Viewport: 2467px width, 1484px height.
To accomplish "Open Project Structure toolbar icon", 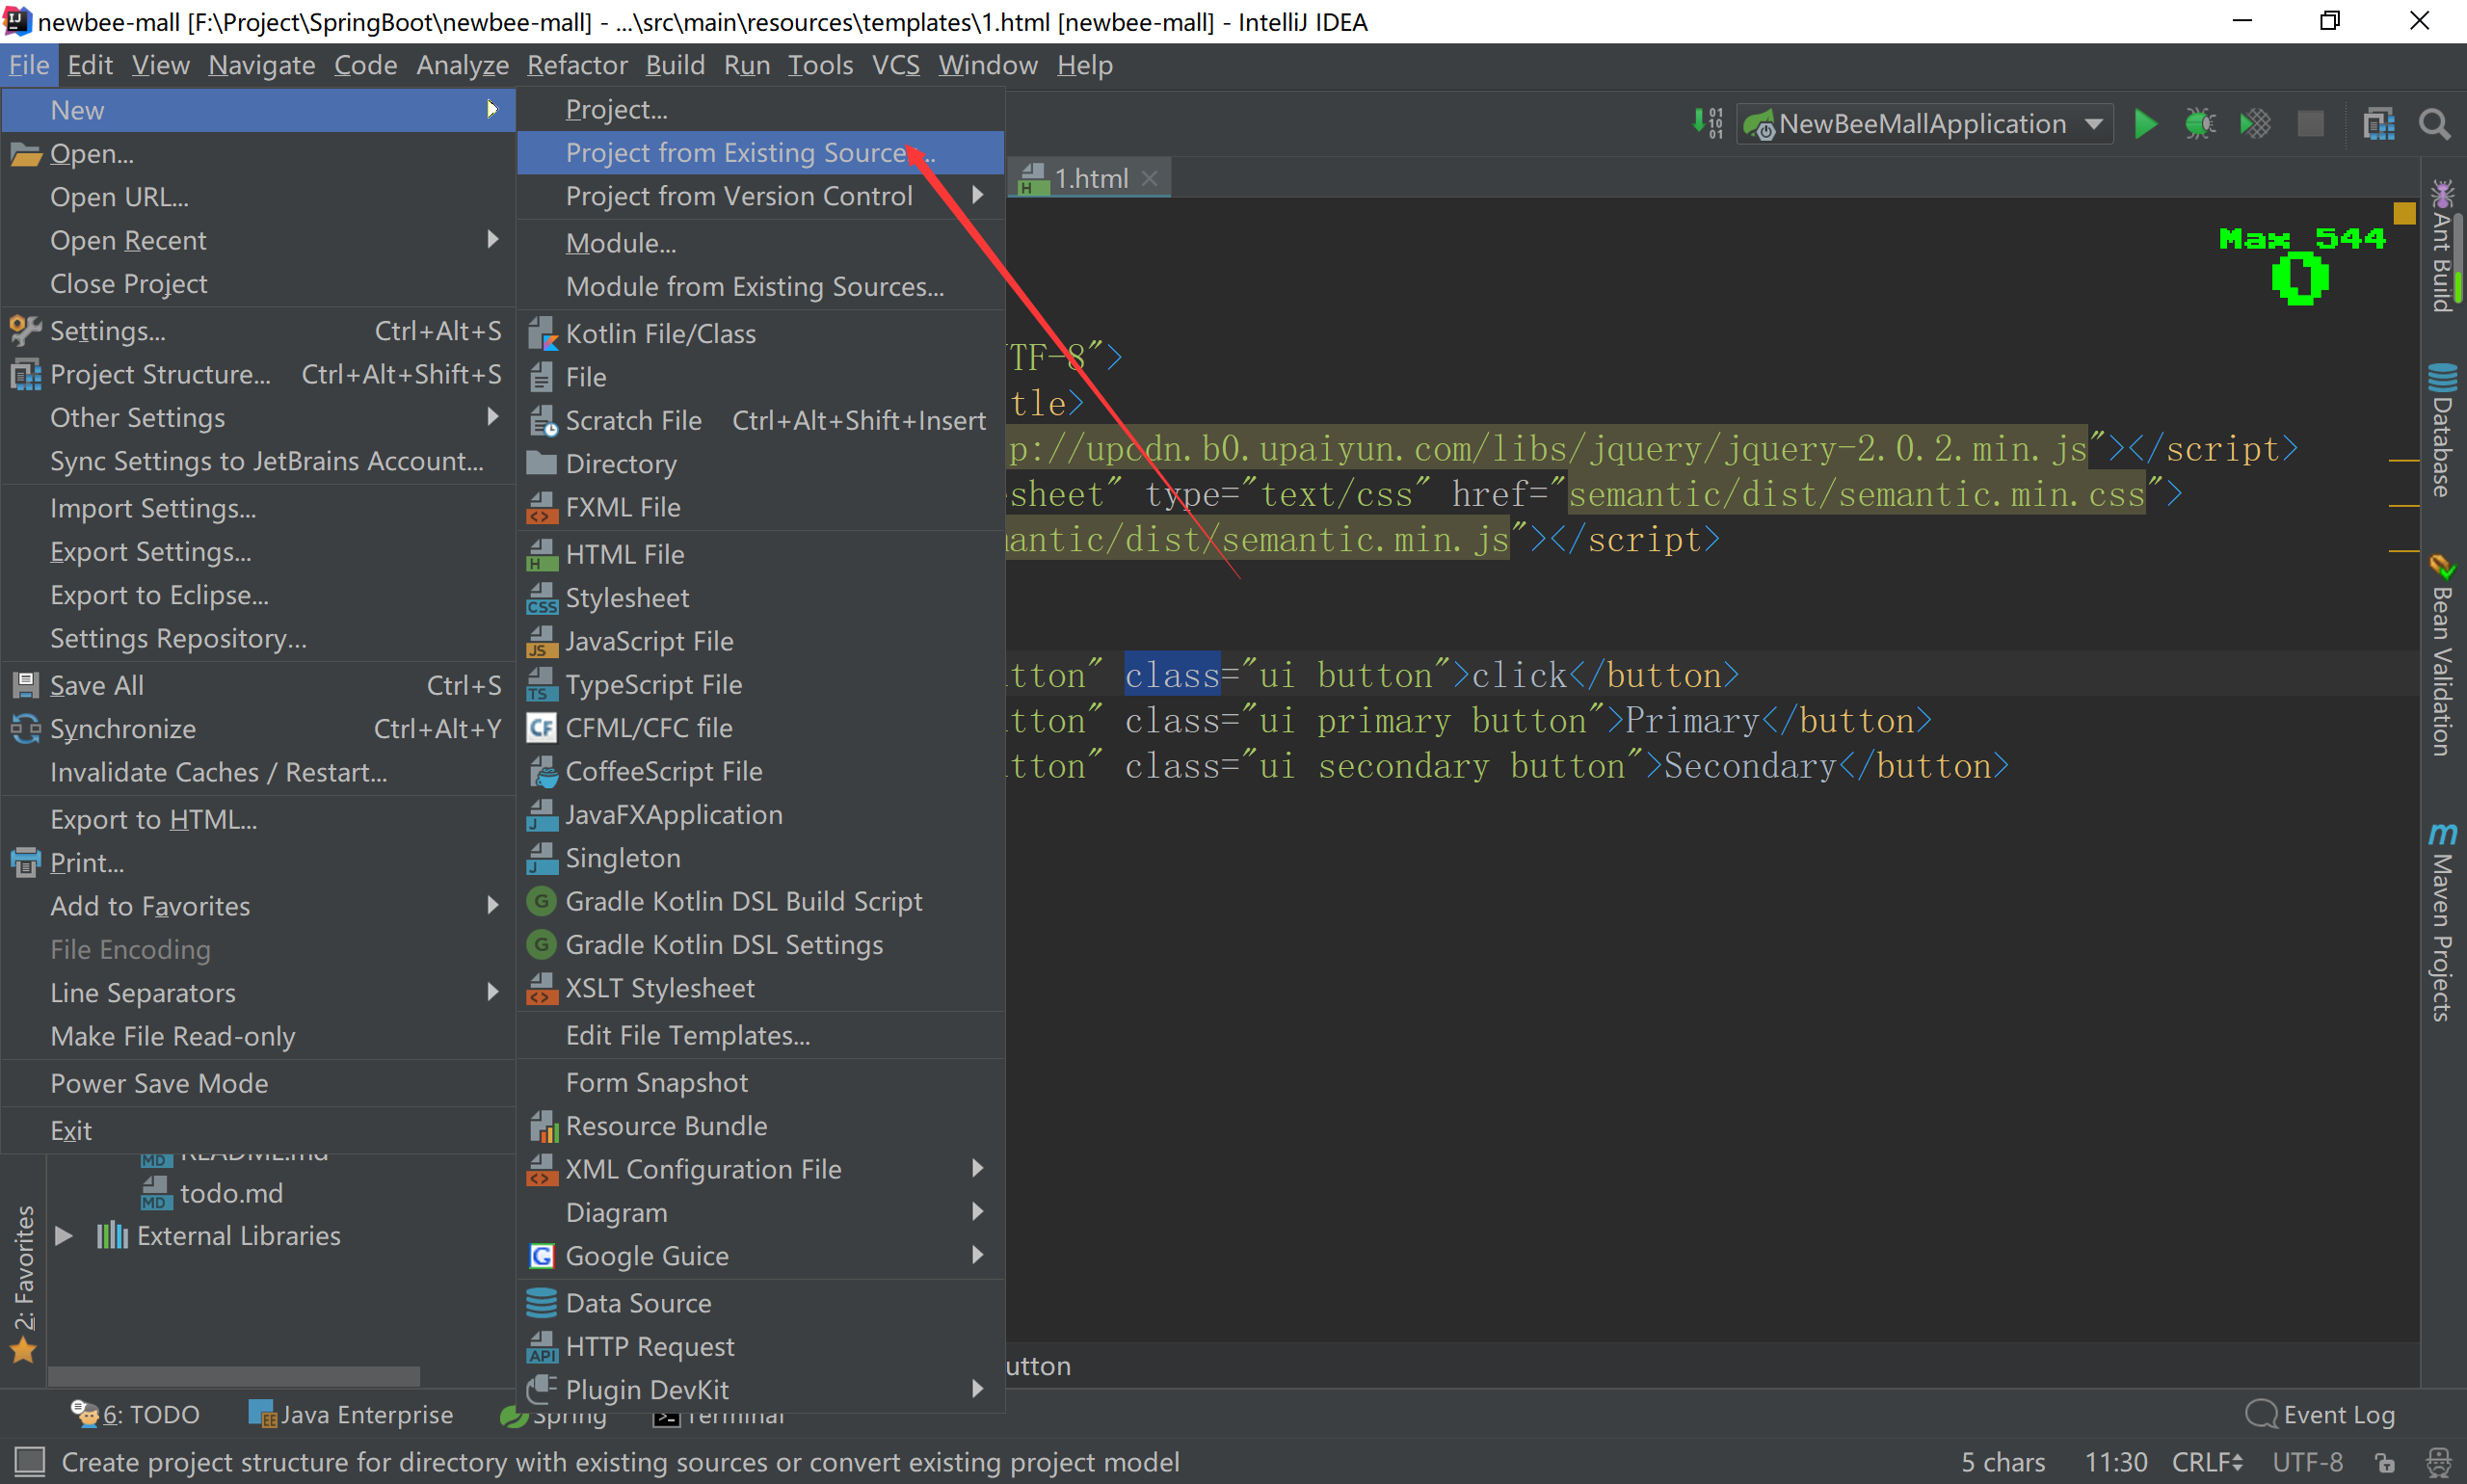I will [2378, 124].
